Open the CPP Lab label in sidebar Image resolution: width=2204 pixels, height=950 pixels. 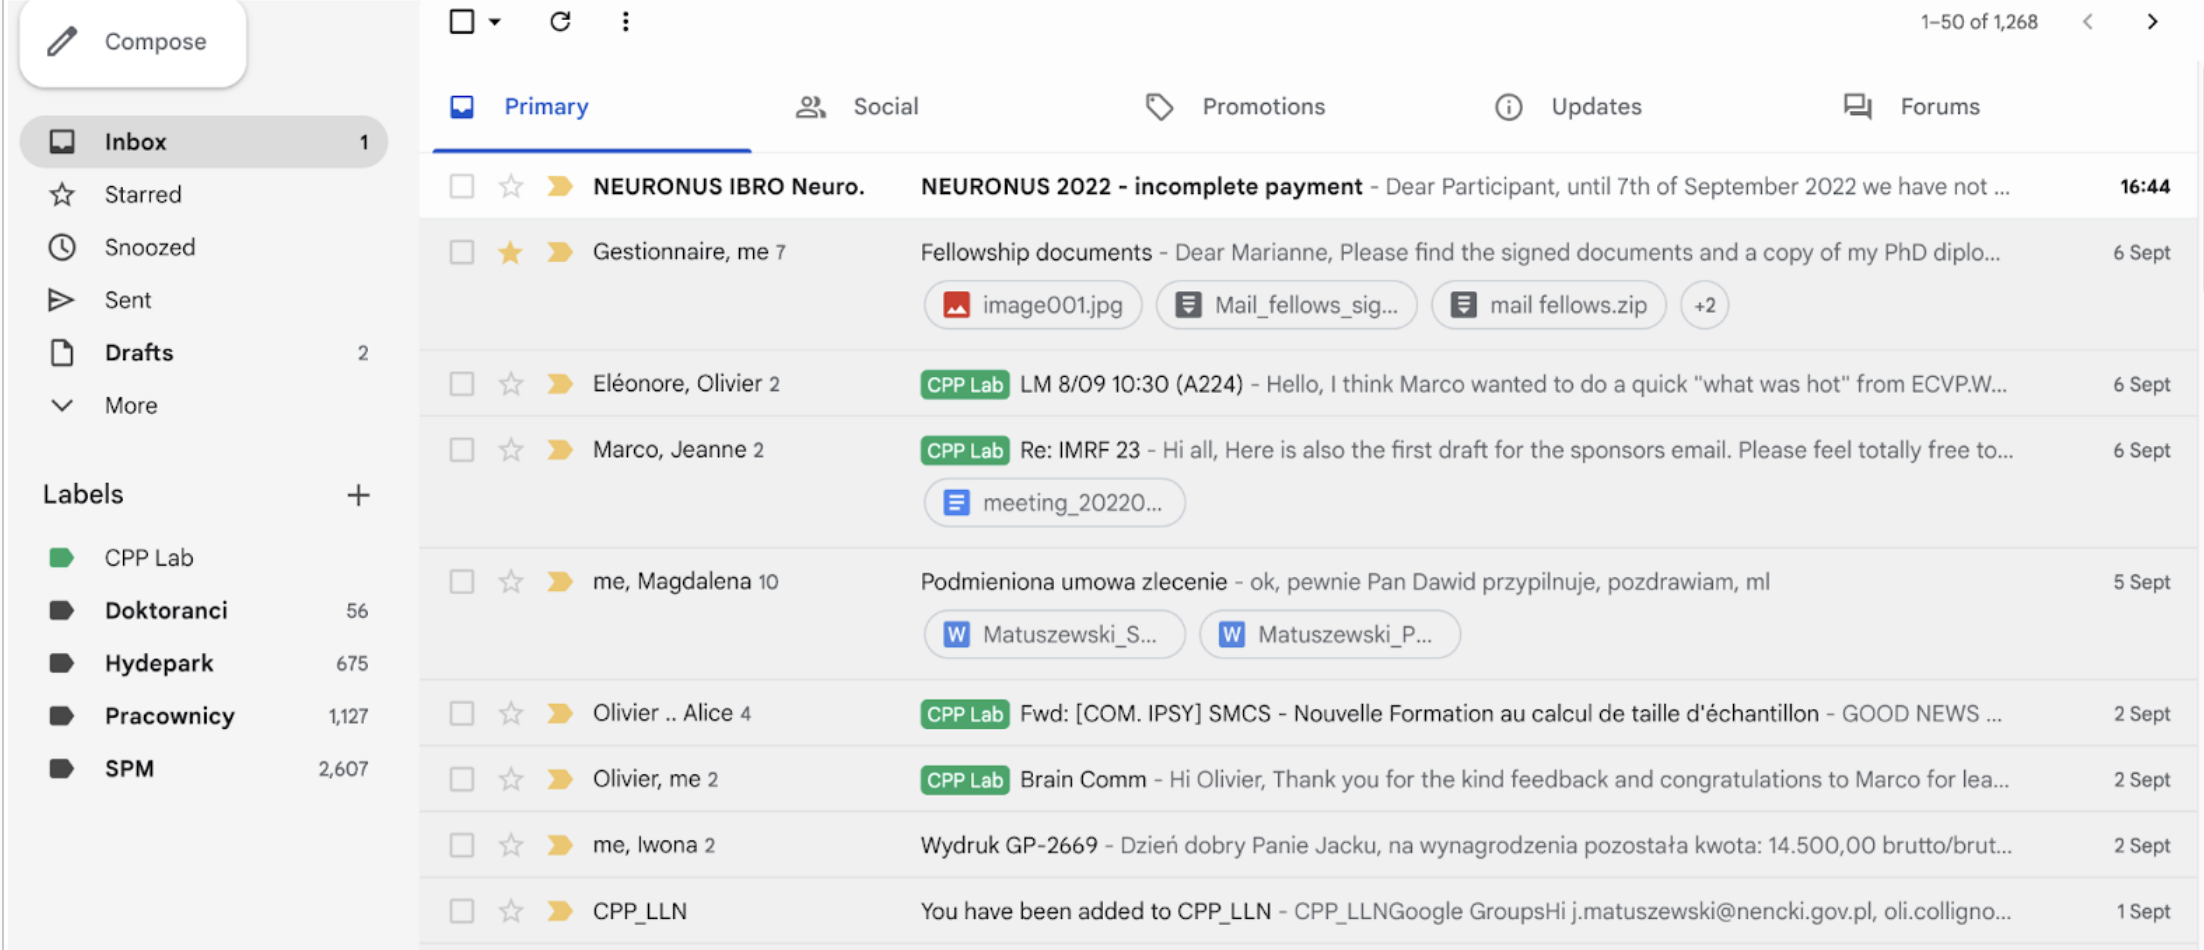(x=204, y=558)
